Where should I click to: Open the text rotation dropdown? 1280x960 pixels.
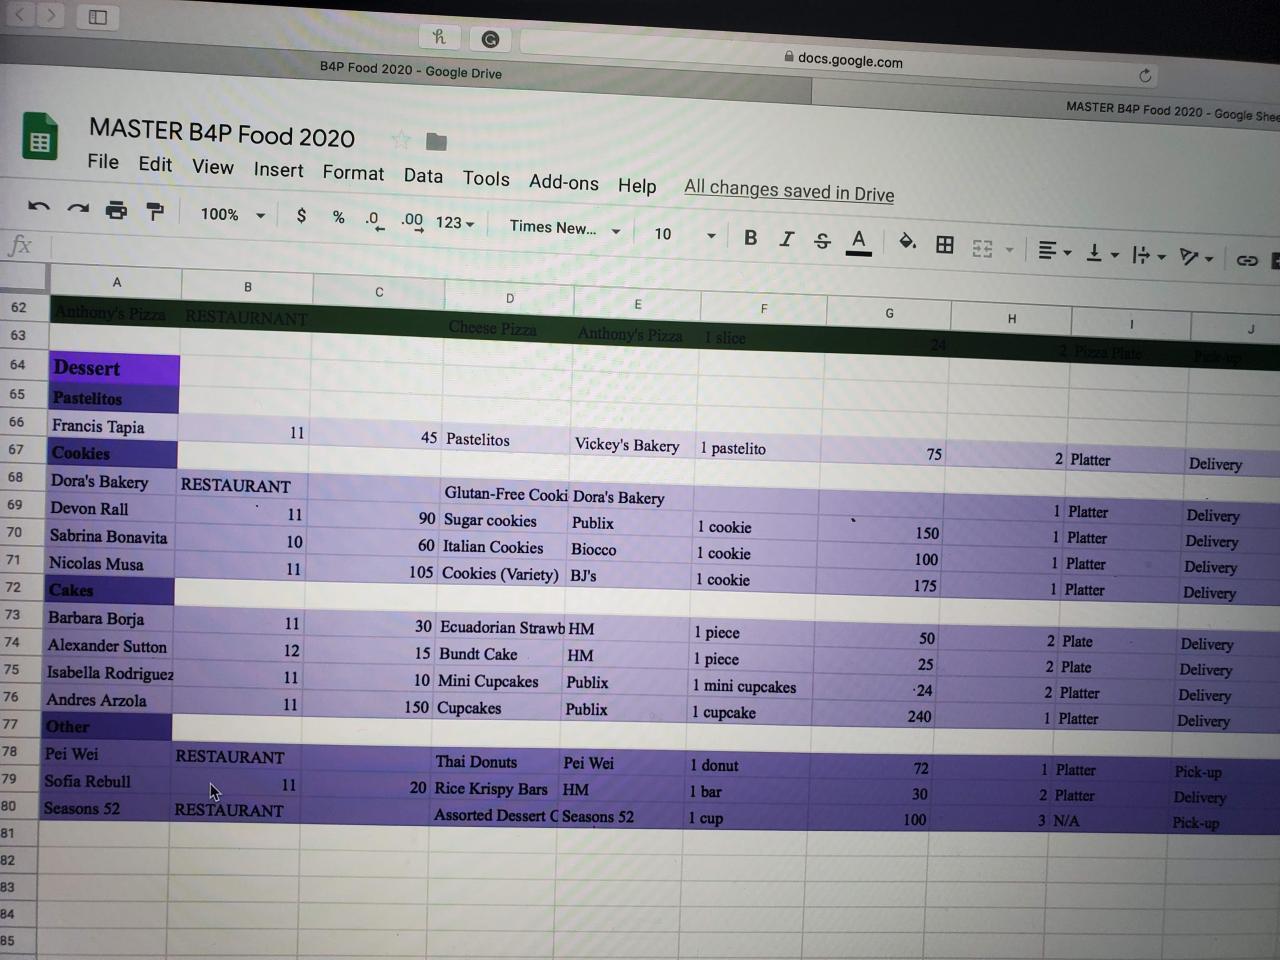1196,258
